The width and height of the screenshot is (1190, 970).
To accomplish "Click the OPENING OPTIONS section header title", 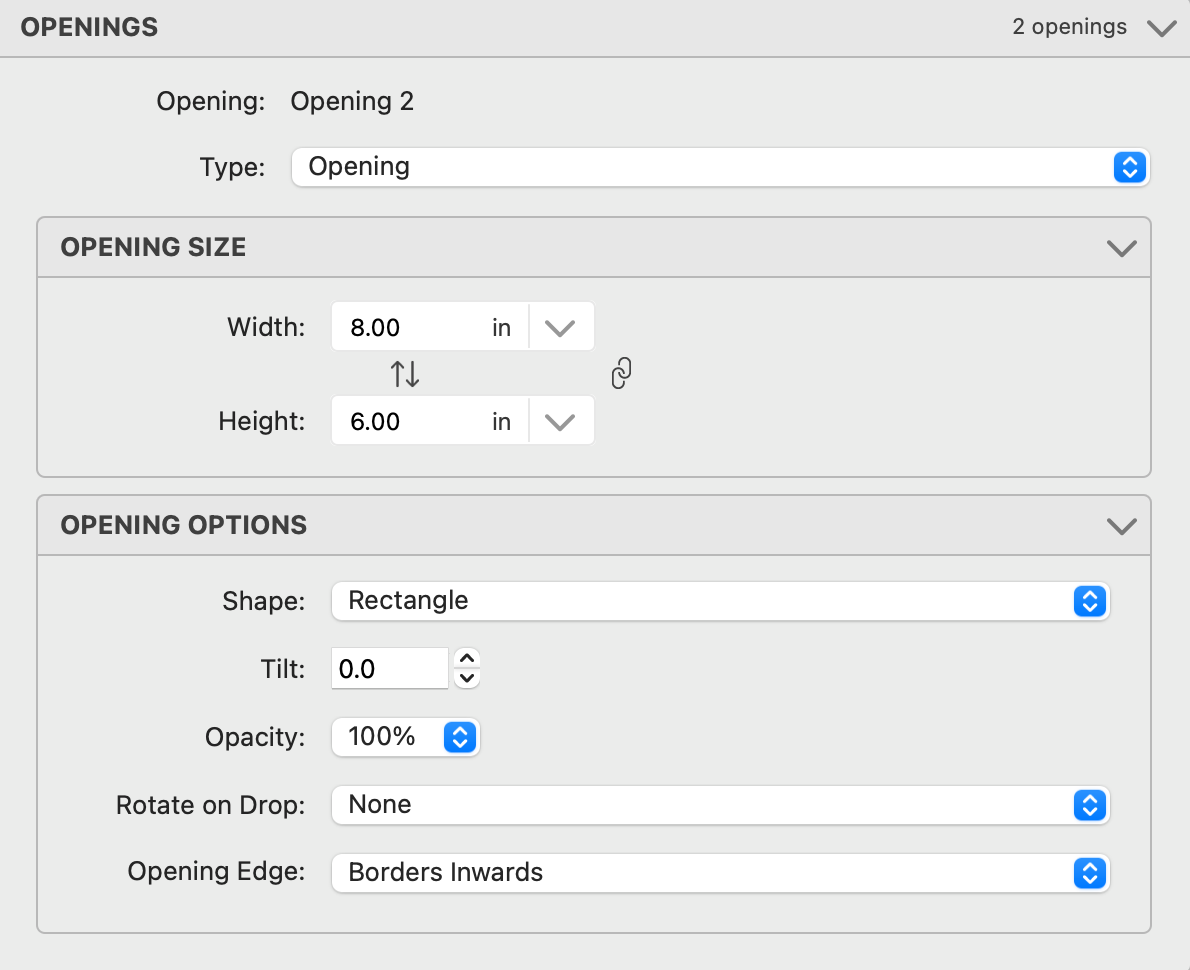I will [184, 526].
